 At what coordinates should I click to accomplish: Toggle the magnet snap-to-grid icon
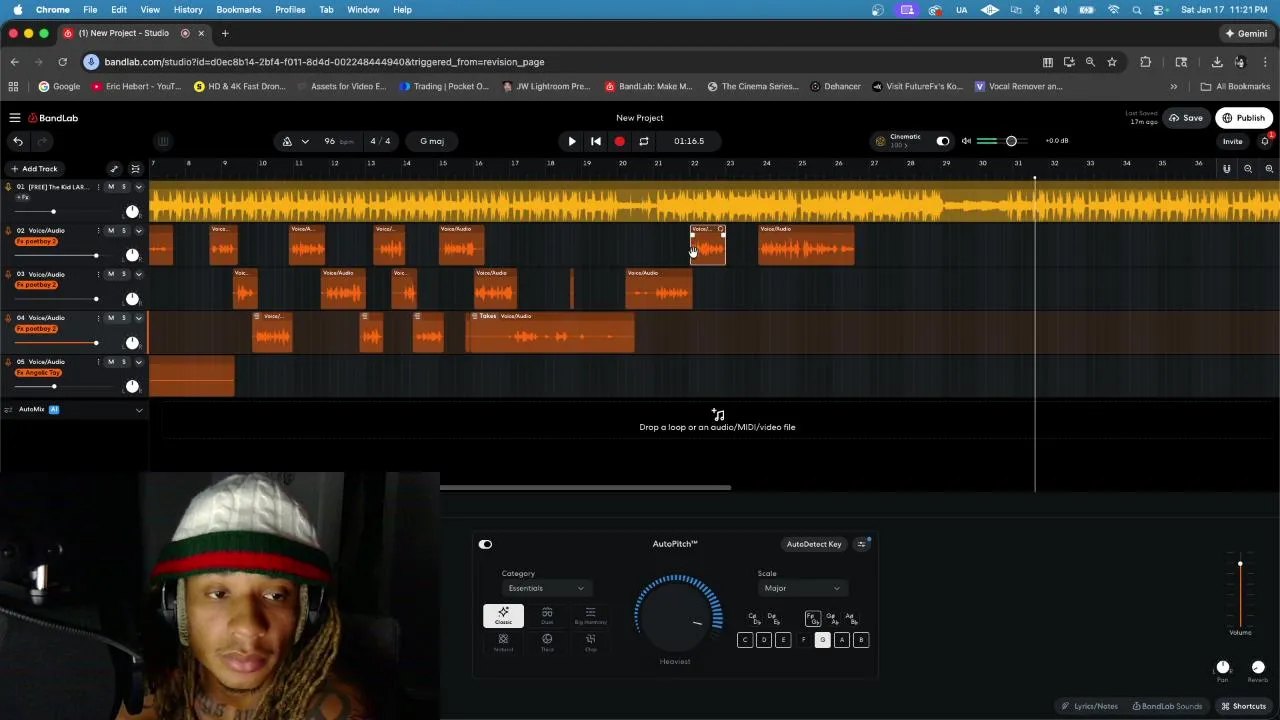point(1227,169)
